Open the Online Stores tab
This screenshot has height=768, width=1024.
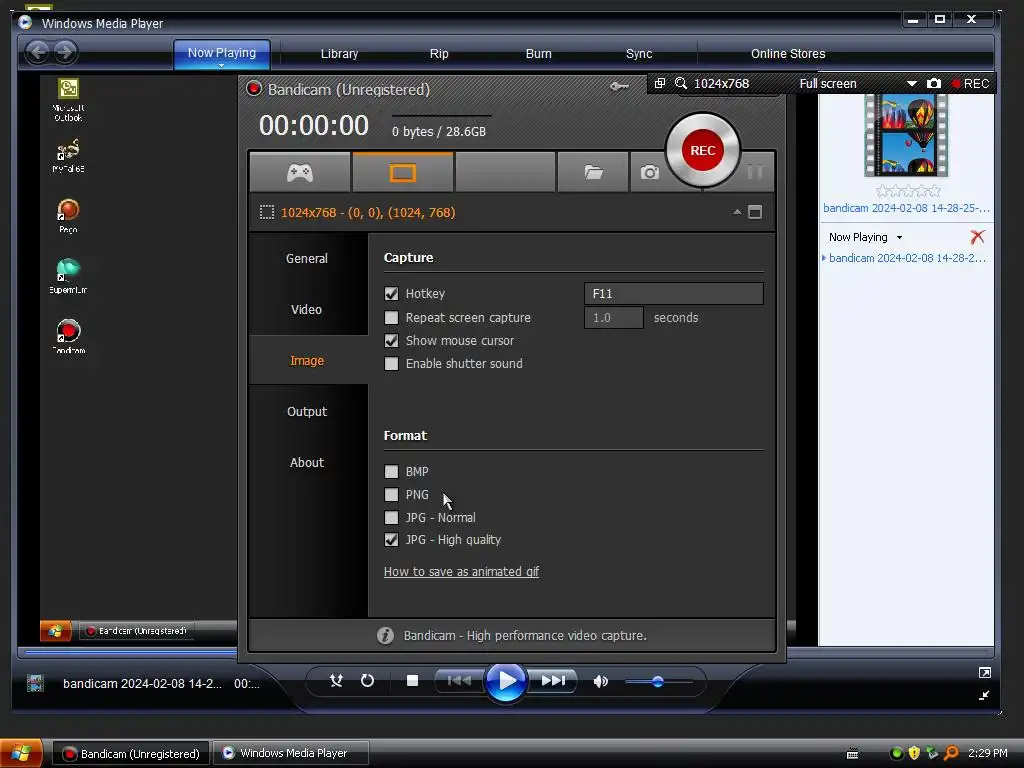(788, 54)
